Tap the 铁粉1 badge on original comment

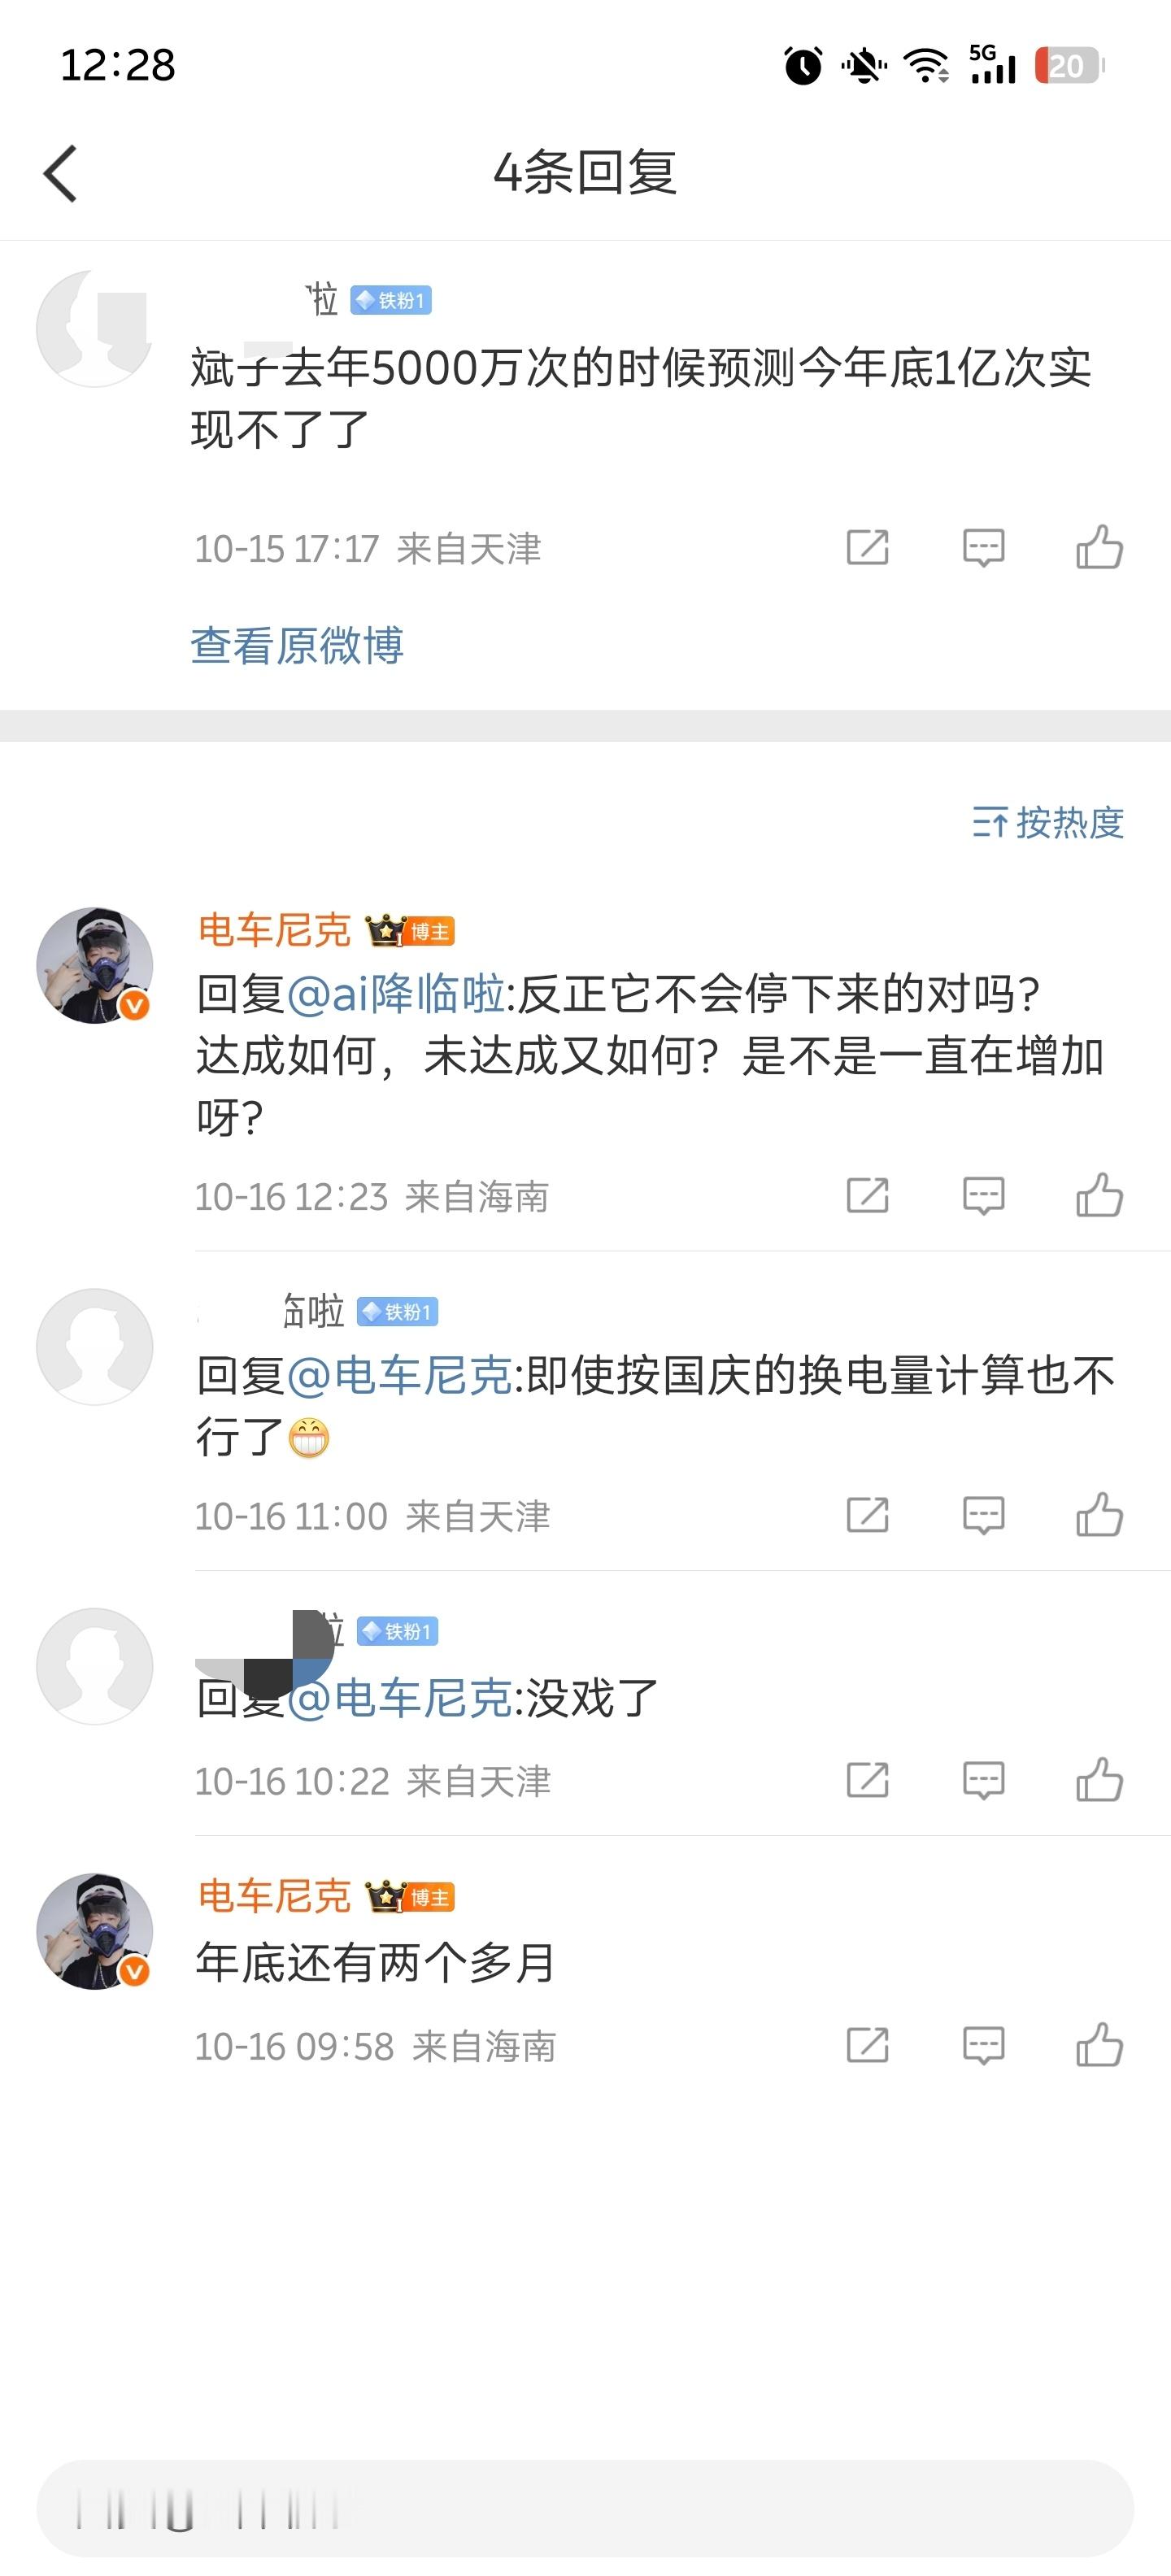click(x=391, y=300)
